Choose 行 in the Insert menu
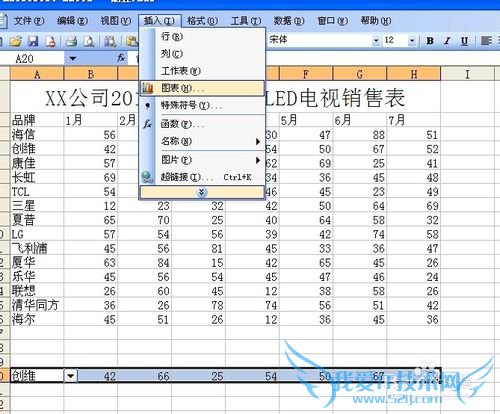 pos(202,36)
